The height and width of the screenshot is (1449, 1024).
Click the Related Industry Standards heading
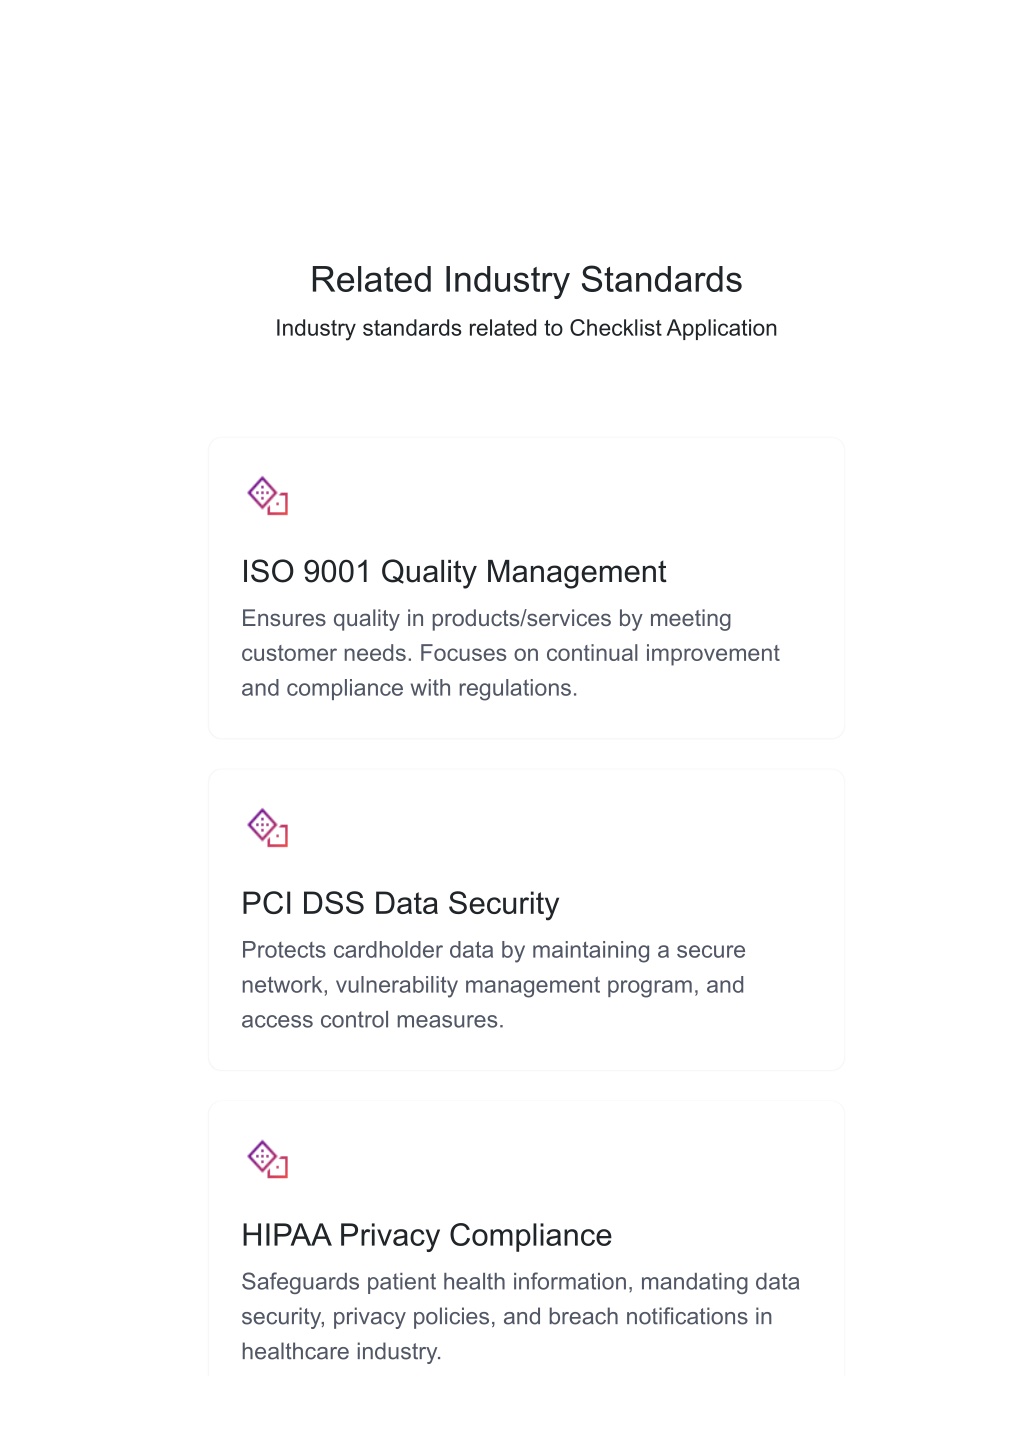point(526,280)
